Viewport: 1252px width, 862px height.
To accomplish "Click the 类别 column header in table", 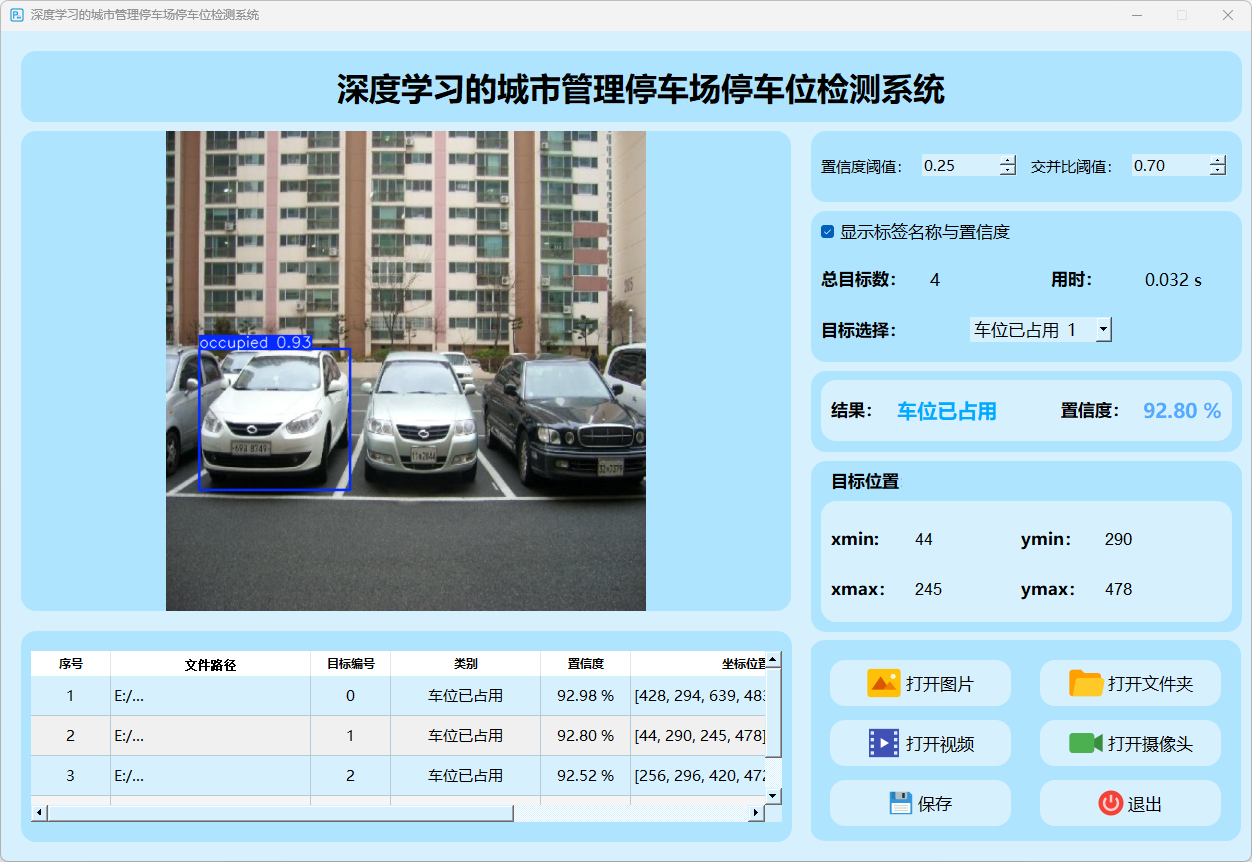I will tap(465, 664).
